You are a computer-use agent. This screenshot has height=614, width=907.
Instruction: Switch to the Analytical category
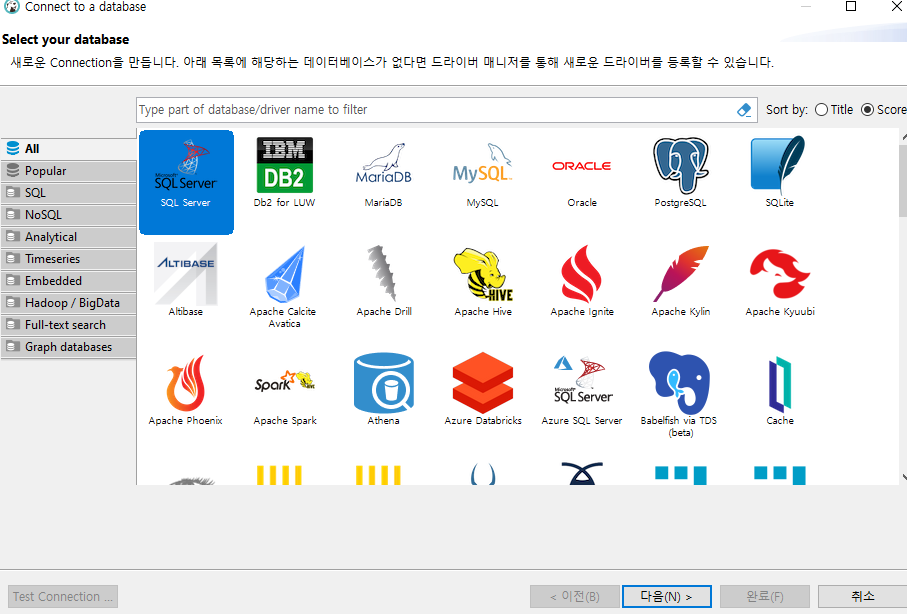tap(68, 237)
